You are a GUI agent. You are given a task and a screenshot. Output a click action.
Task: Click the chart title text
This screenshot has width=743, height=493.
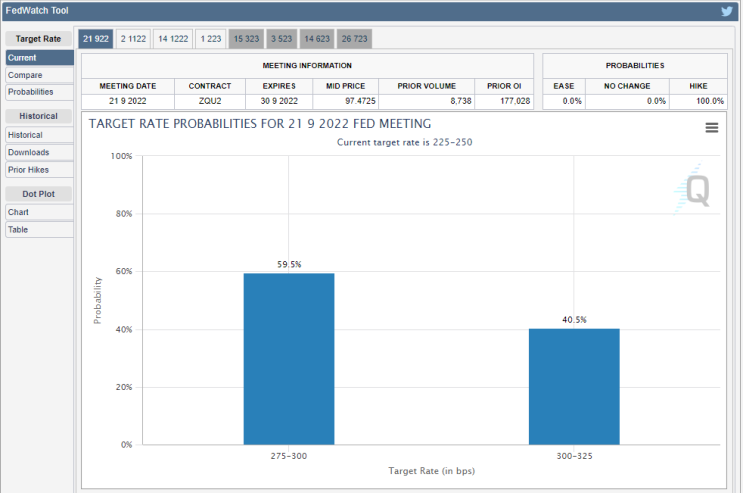pyautogui.click(x=260, y=124)
